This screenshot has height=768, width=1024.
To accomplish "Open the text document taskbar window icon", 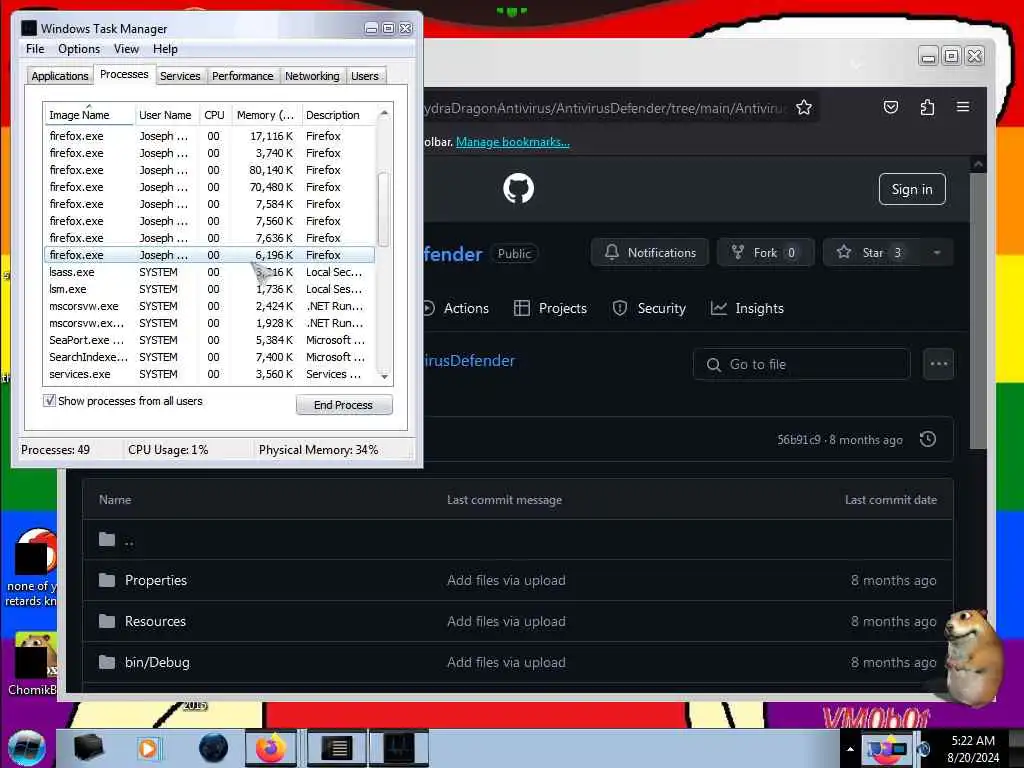I will 337,748.
